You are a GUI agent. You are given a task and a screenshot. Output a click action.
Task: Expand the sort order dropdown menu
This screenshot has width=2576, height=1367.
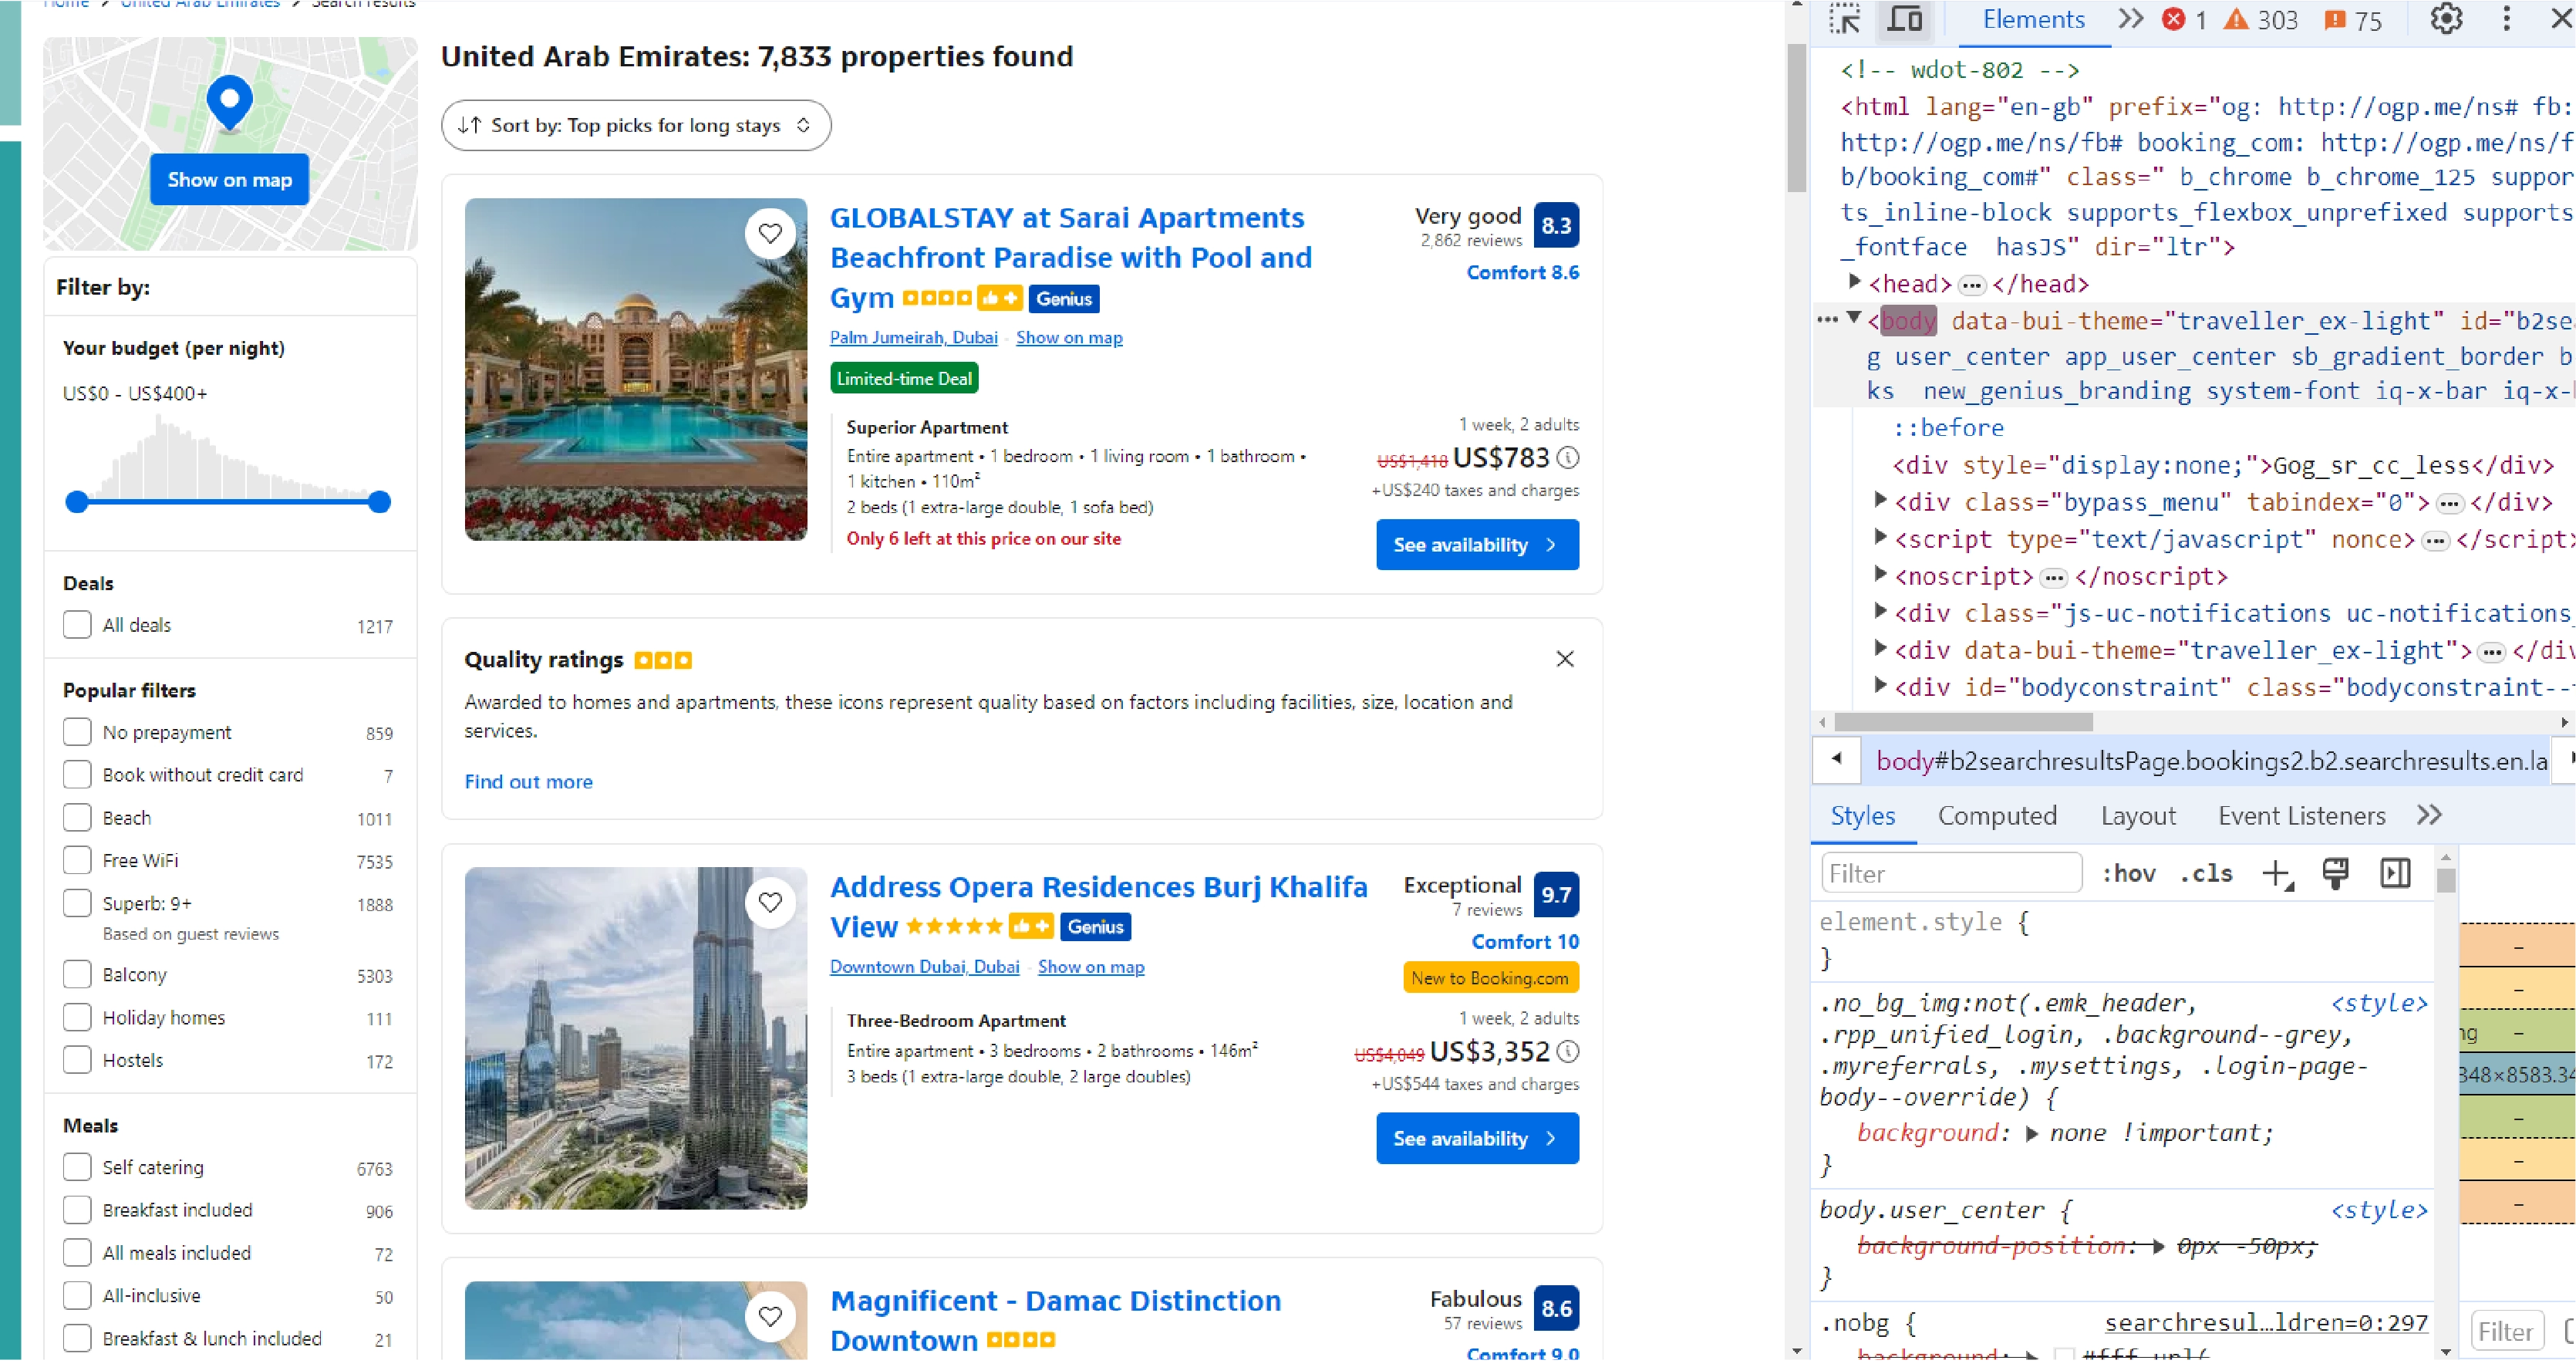coord(636,123)
